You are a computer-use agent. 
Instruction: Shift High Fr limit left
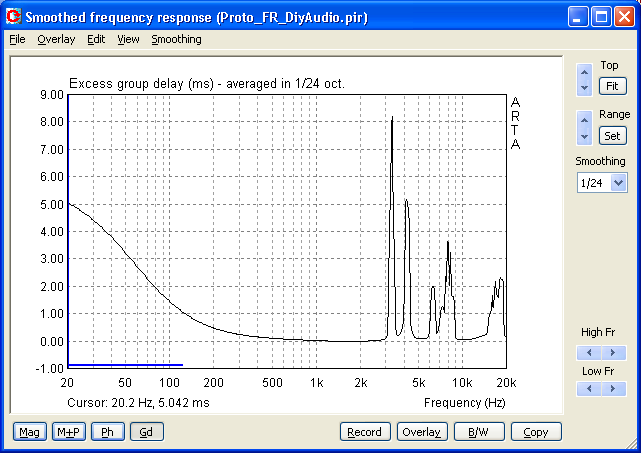pos(589,352)
